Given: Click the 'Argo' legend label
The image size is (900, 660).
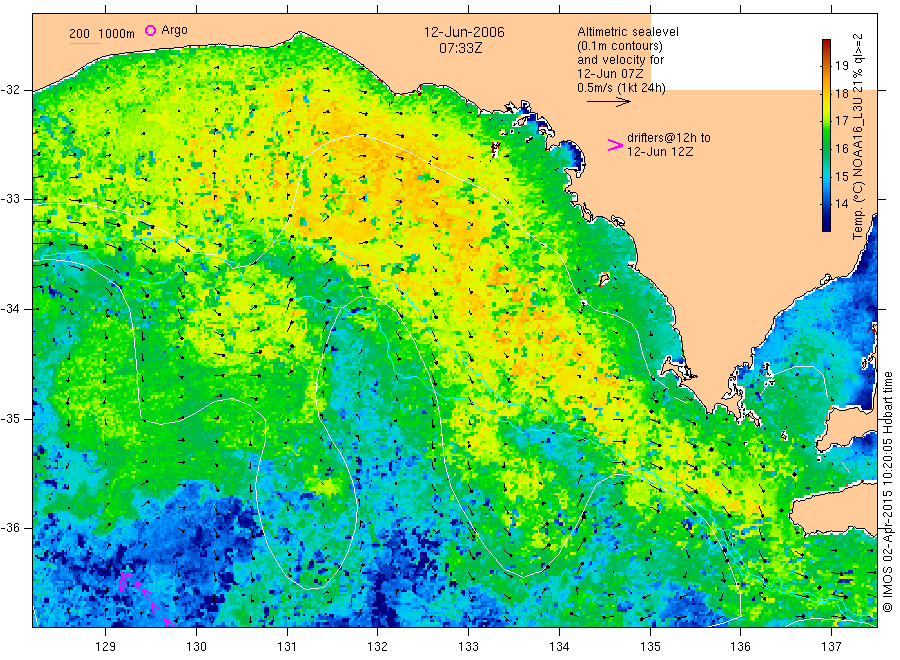Looking at the screenshot, I should [x=174, y=30].
